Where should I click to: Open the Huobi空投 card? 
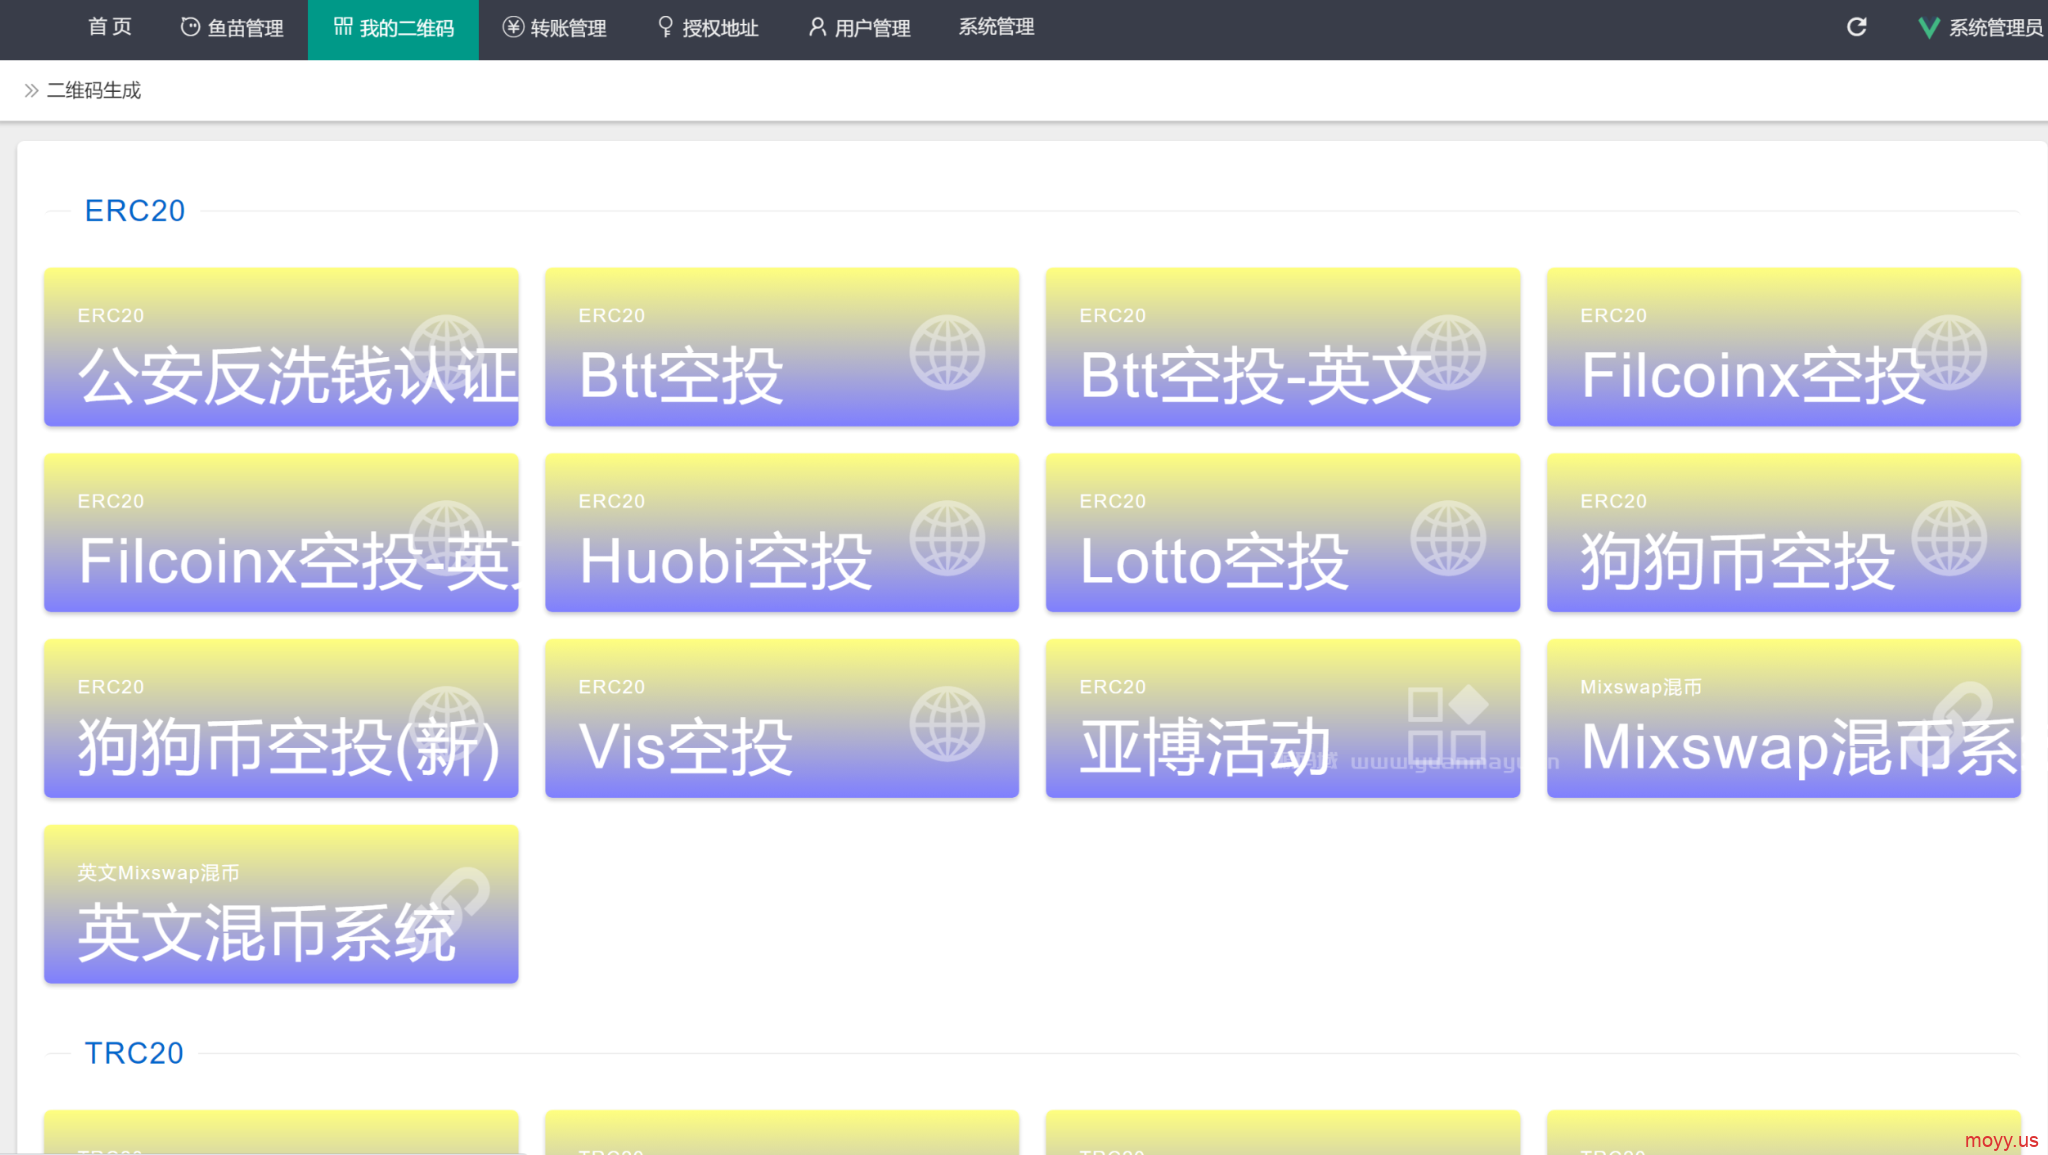(782, 533)
